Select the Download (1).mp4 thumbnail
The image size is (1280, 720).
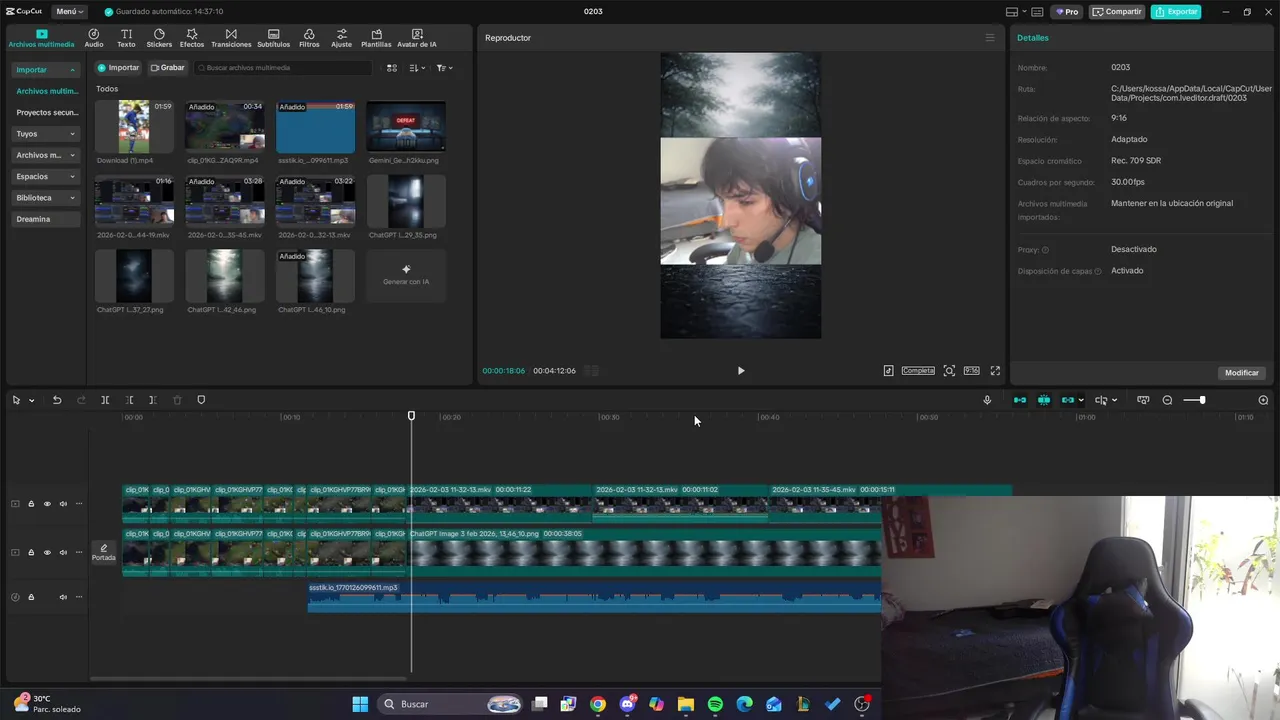134,126
